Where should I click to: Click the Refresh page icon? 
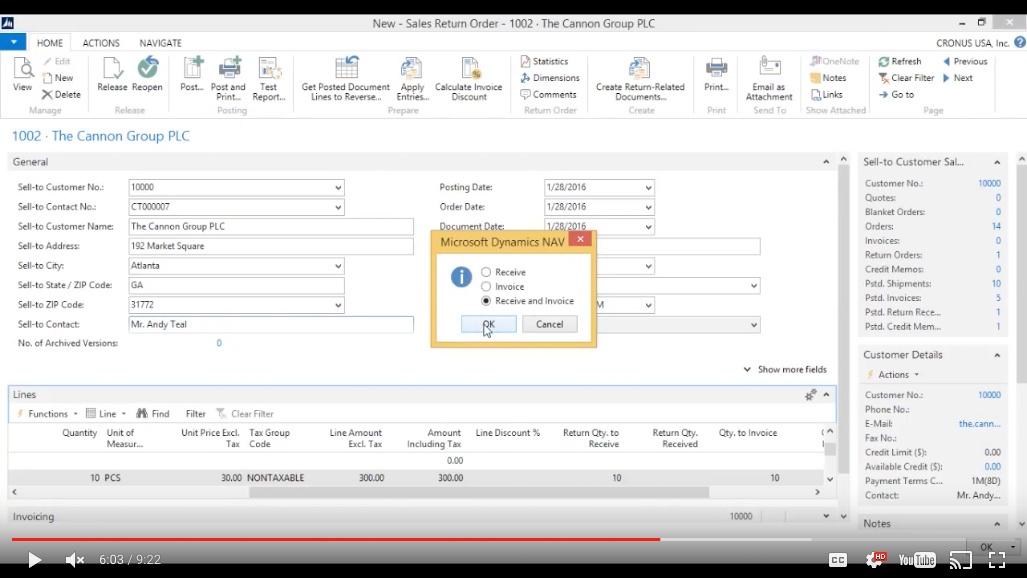tap(884, 62)
